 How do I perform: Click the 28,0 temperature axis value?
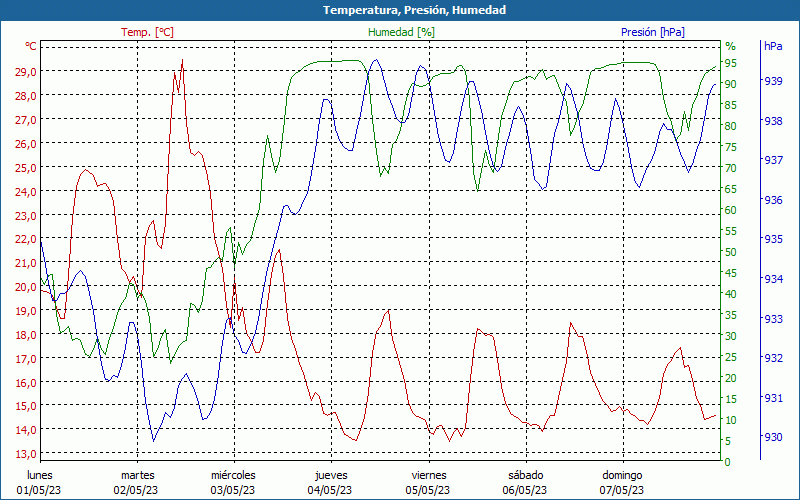click(25, 96)
